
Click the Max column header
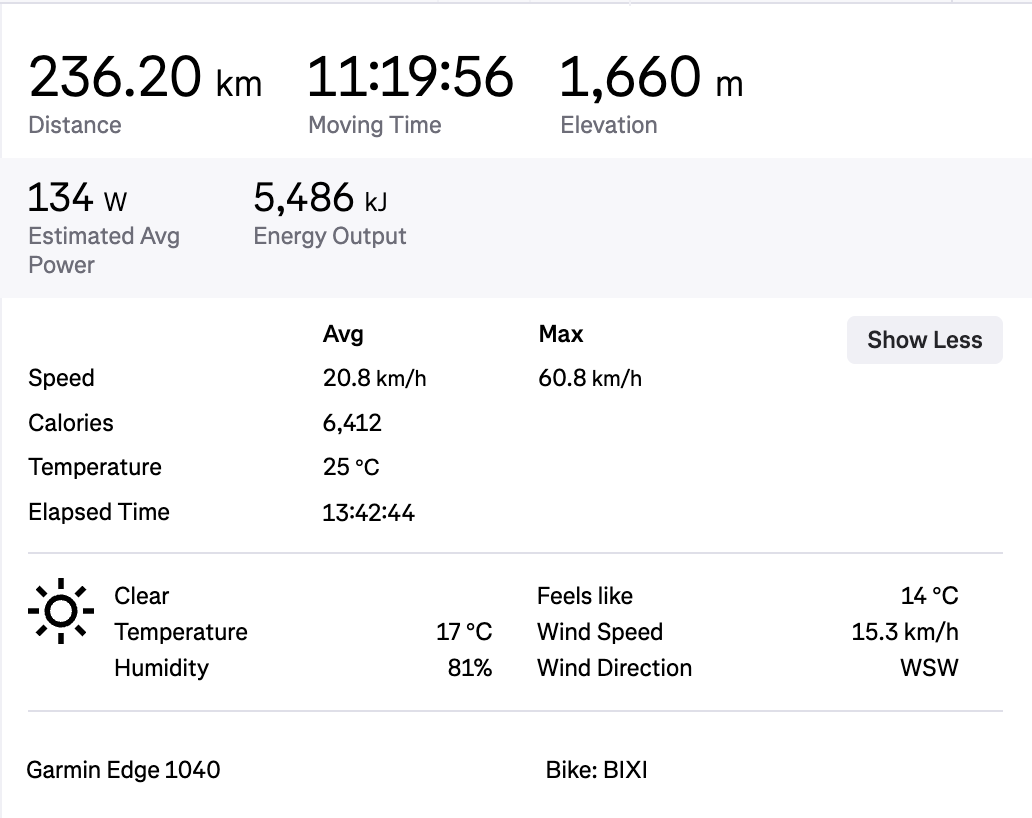coord(561,334)
